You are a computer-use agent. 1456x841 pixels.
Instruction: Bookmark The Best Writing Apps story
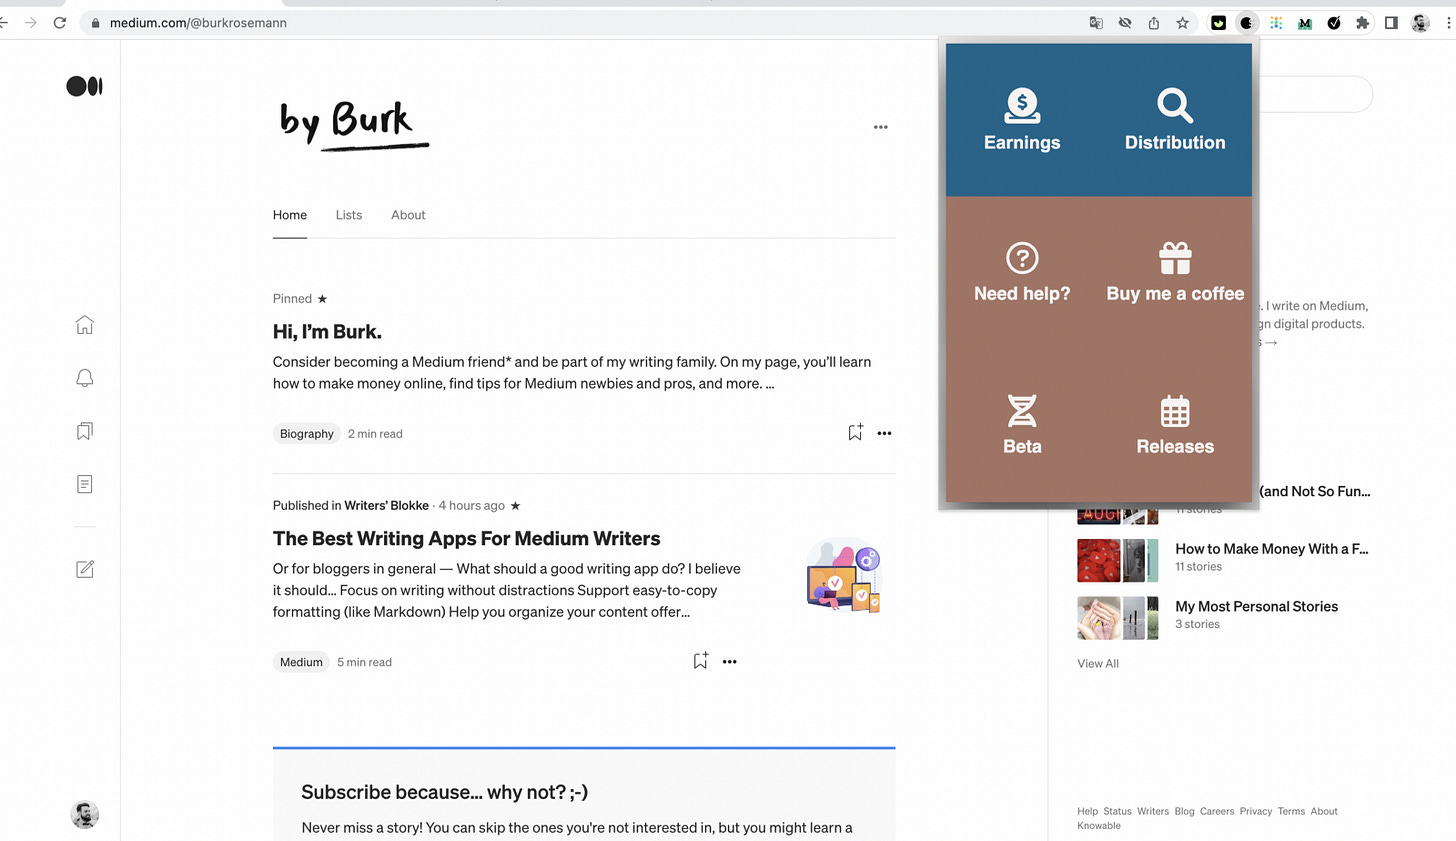point(700,660)
